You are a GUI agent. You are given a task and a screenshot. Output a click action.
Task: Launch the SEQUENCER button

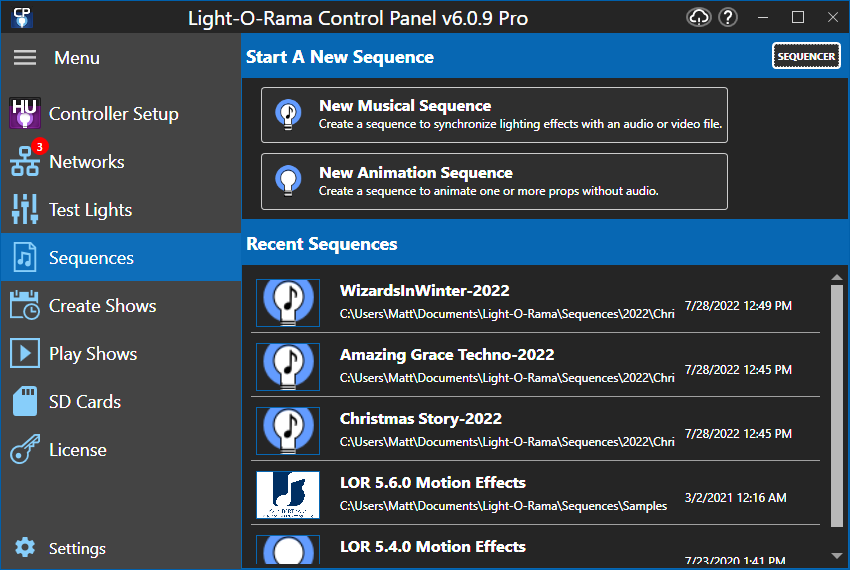point(806,56)
